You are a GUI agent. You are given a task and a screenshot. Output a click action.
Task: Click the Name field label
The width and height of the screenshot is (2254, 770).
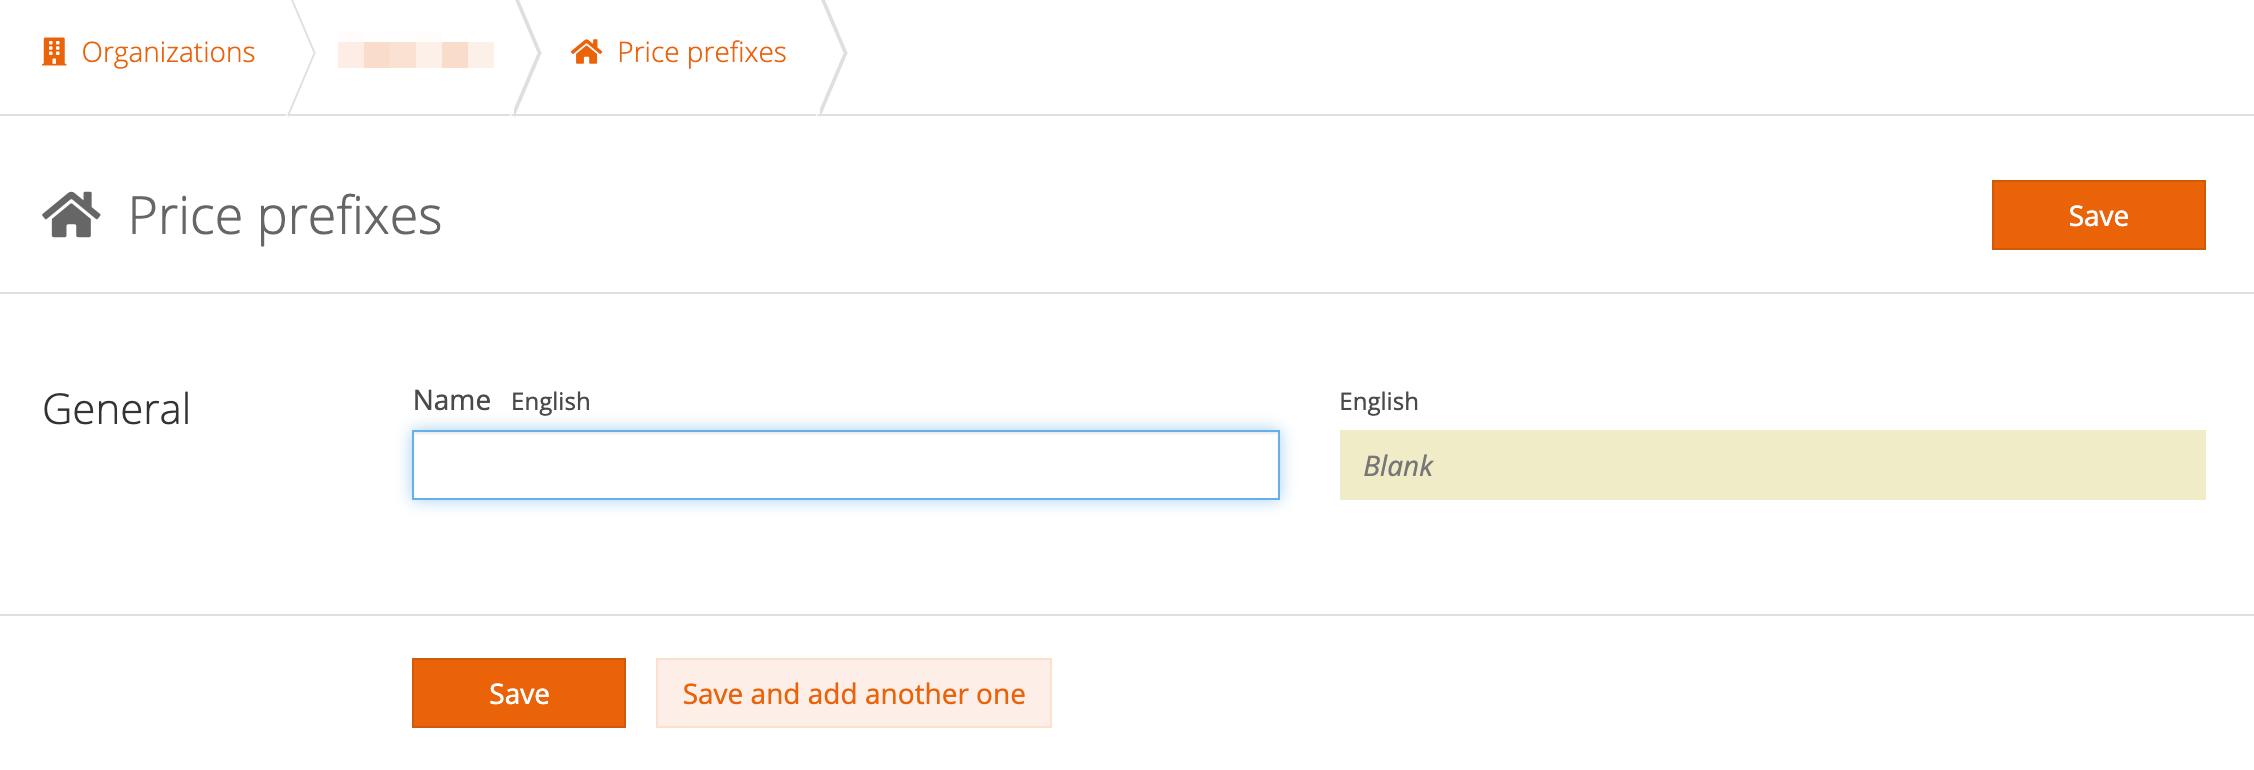(x=452, y=400)
